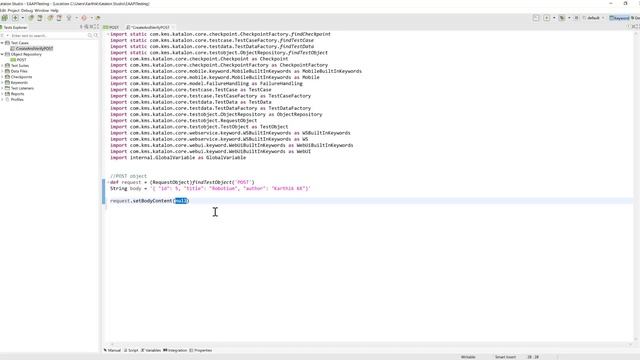Click the Test Suites folder icon

point(7,66)
